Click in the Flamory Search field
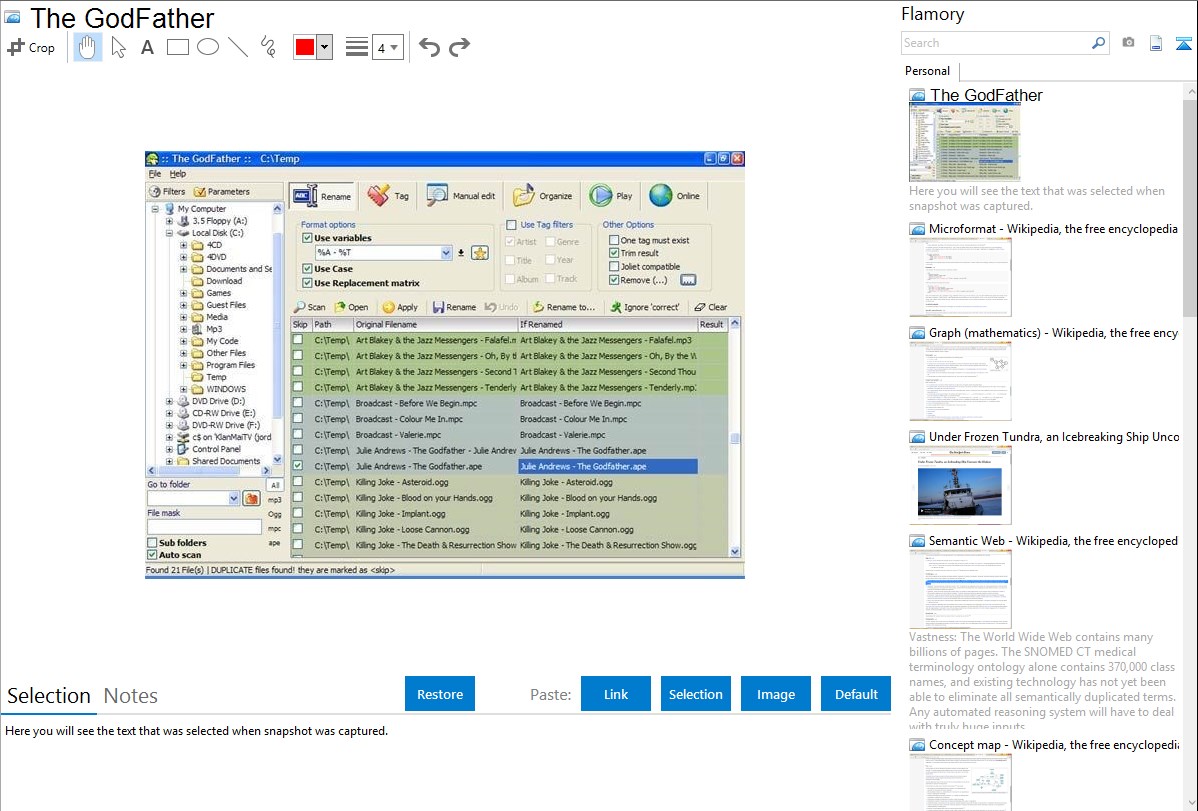 (x=996, y=43)
